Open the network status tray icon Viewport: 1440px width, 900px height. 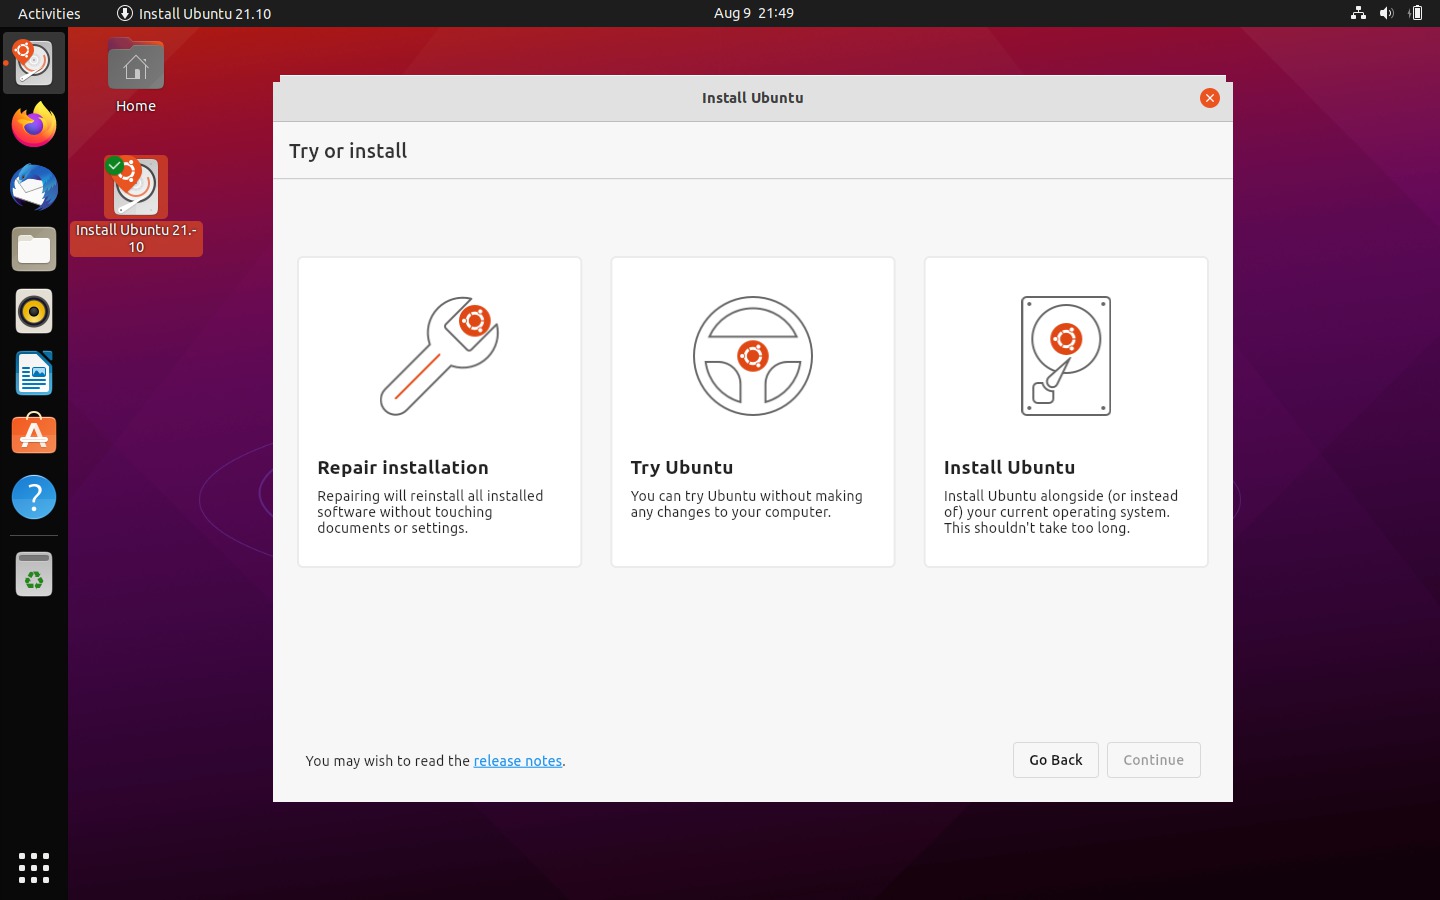[x=1358, y=13]
